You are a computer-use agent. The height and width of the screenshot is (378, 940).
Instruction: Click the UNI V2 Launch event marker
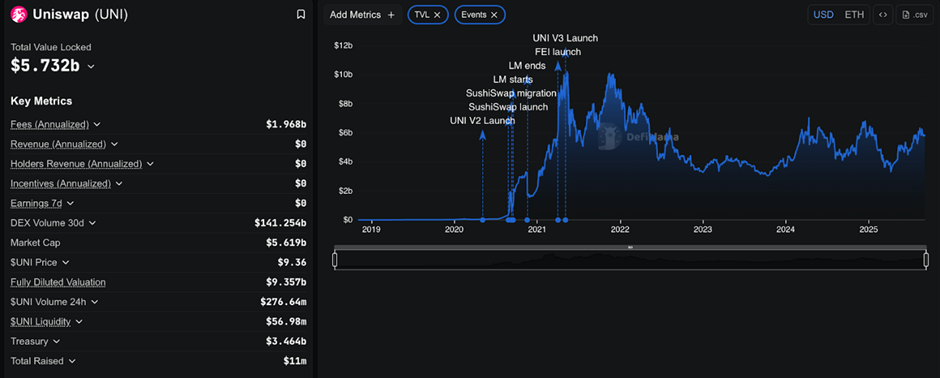tap(483, 220)
